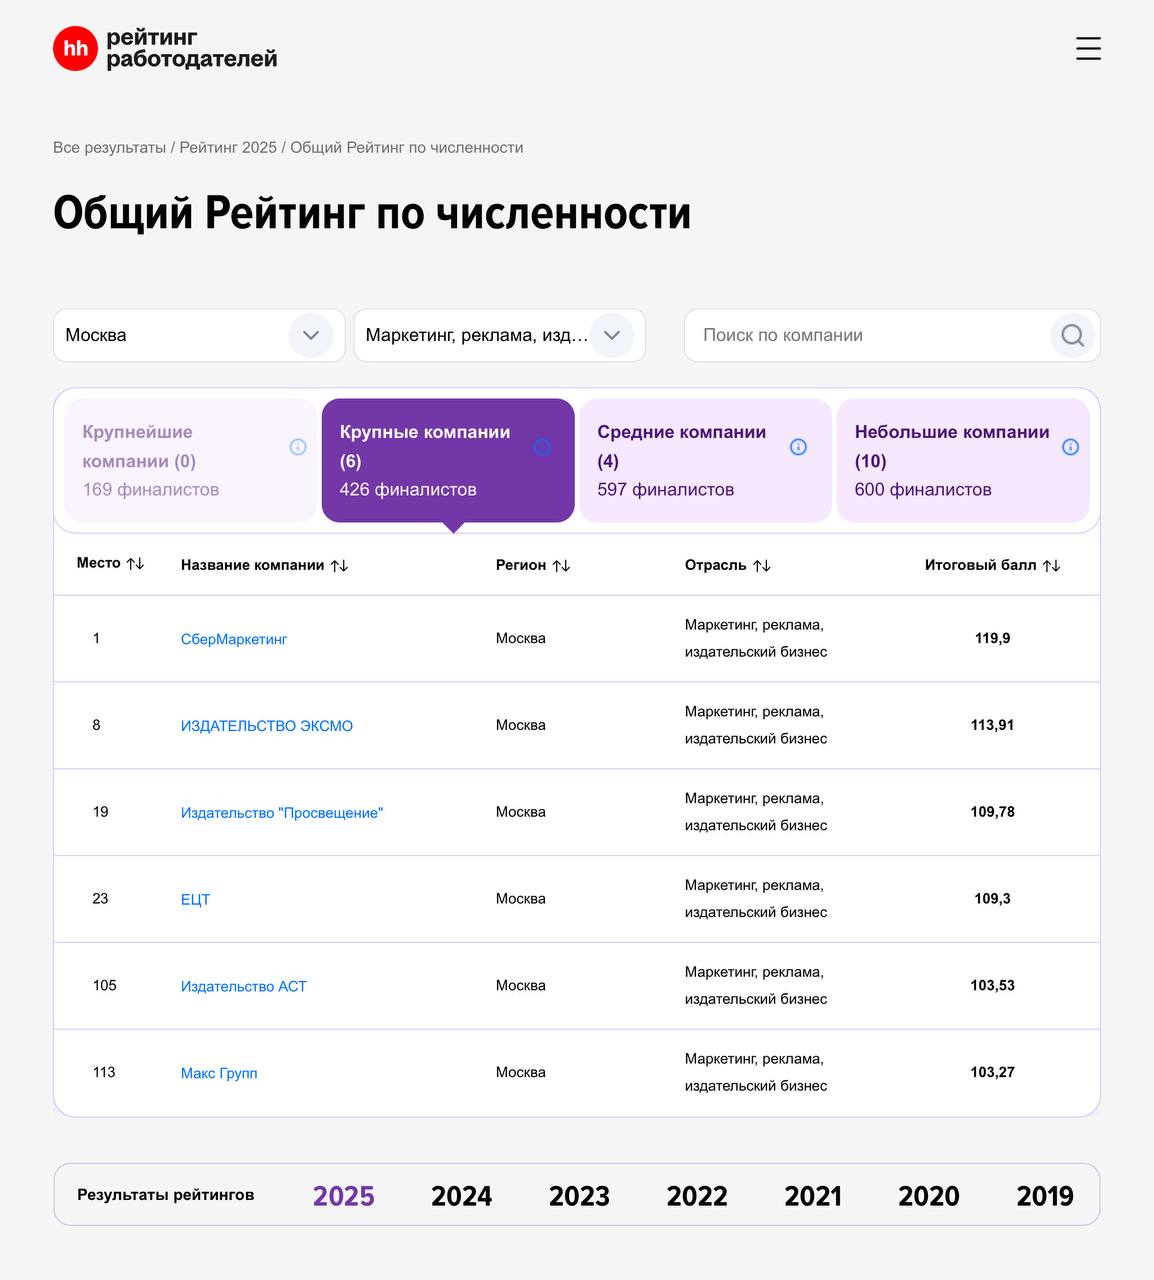View 2024 rating results
This screenshot has height=1280, width=1154.
point(461,1196)
